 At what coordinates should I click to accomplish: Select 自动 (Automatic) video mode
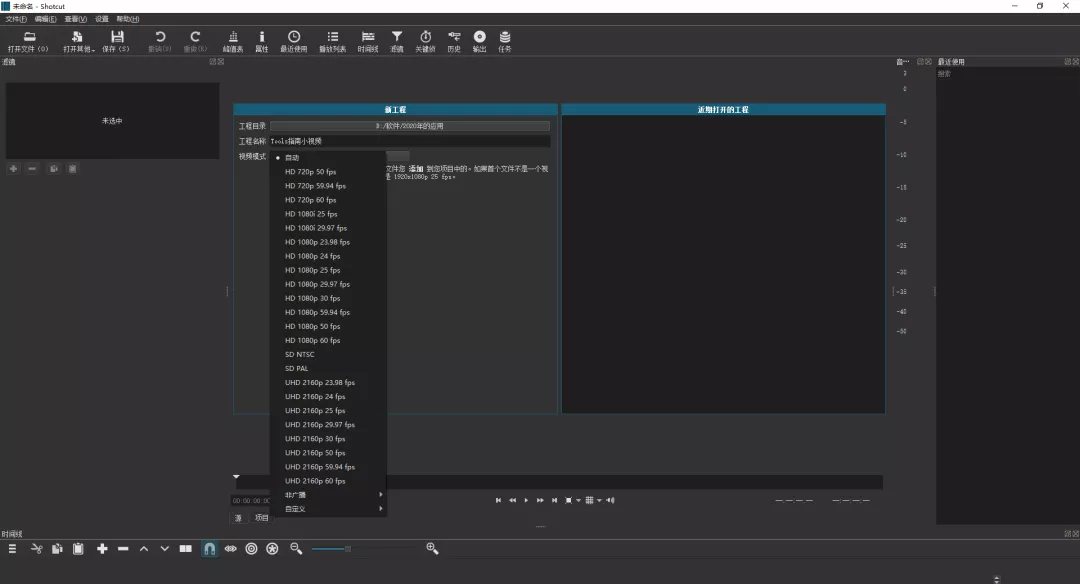[328, 158]
